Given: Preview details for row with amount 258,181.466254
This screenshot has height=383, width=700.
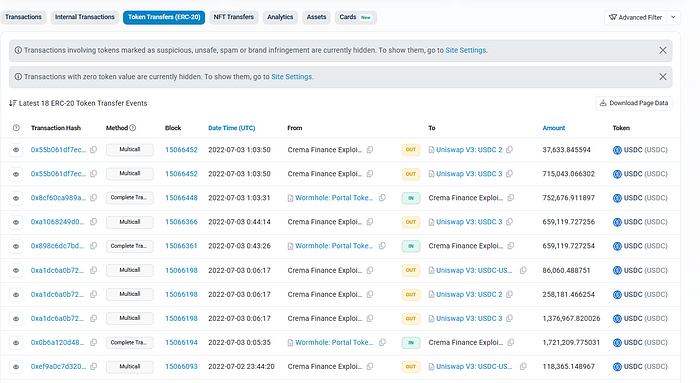Looking at the screenshot, I should [16, 295].
